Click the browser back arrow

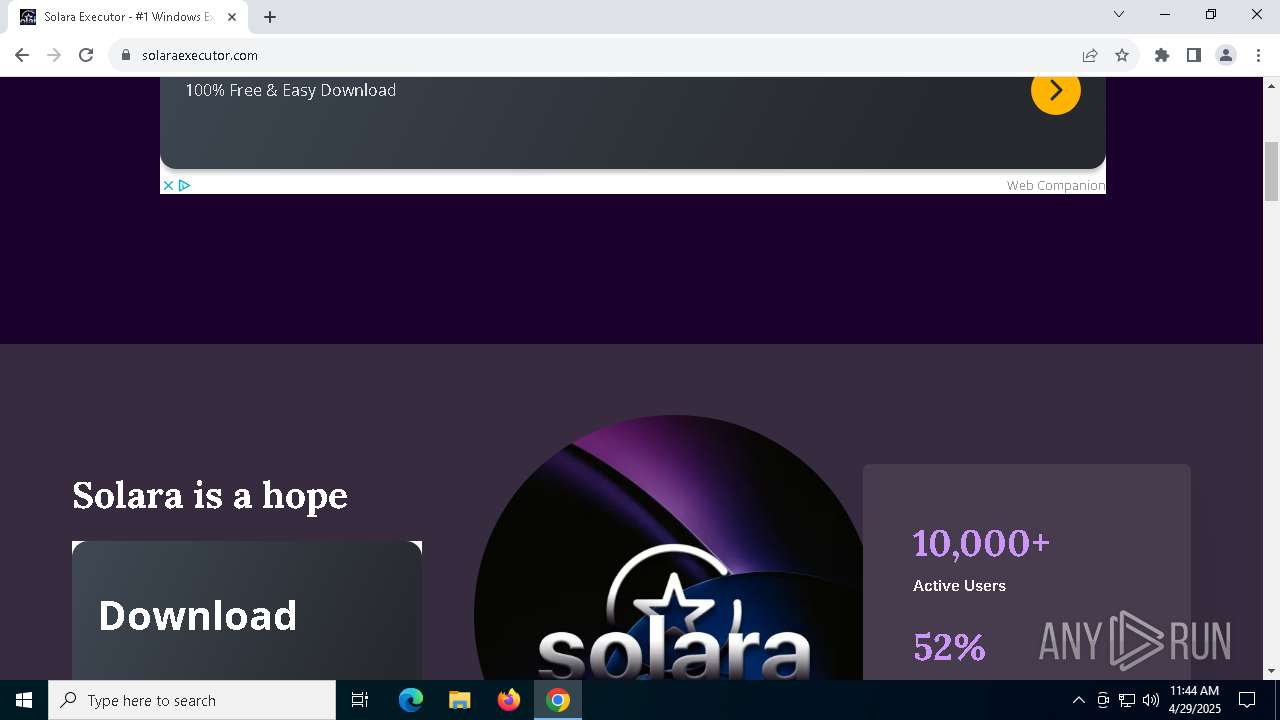(x=22, y=55)
